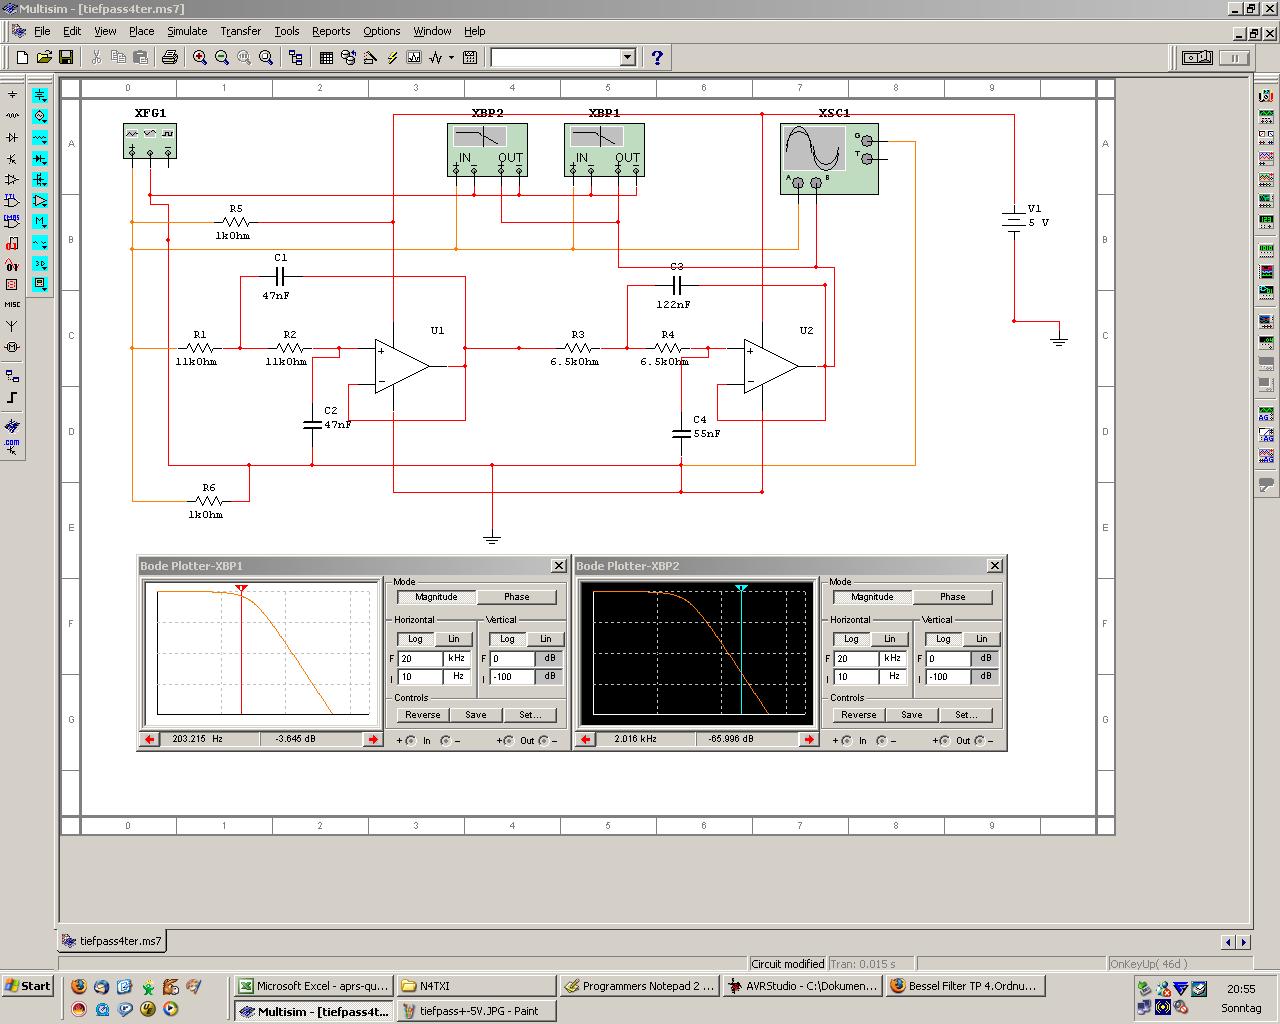Select the In plus terminal radio in XBP1

tap(409, 741)
